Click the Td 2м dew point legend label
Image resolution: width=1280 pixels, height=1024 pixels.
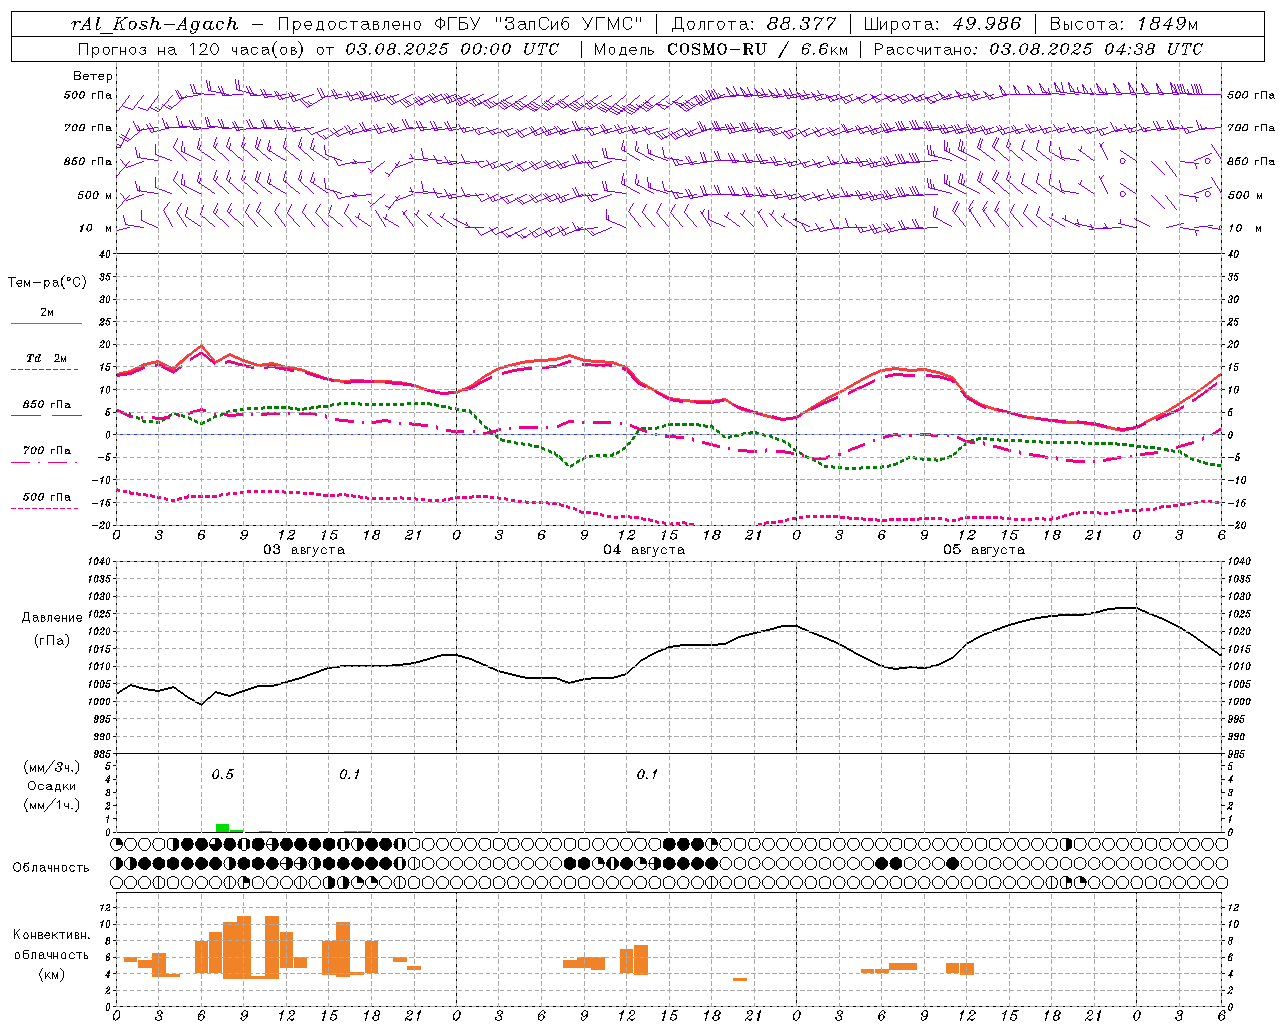pos(46,358)
